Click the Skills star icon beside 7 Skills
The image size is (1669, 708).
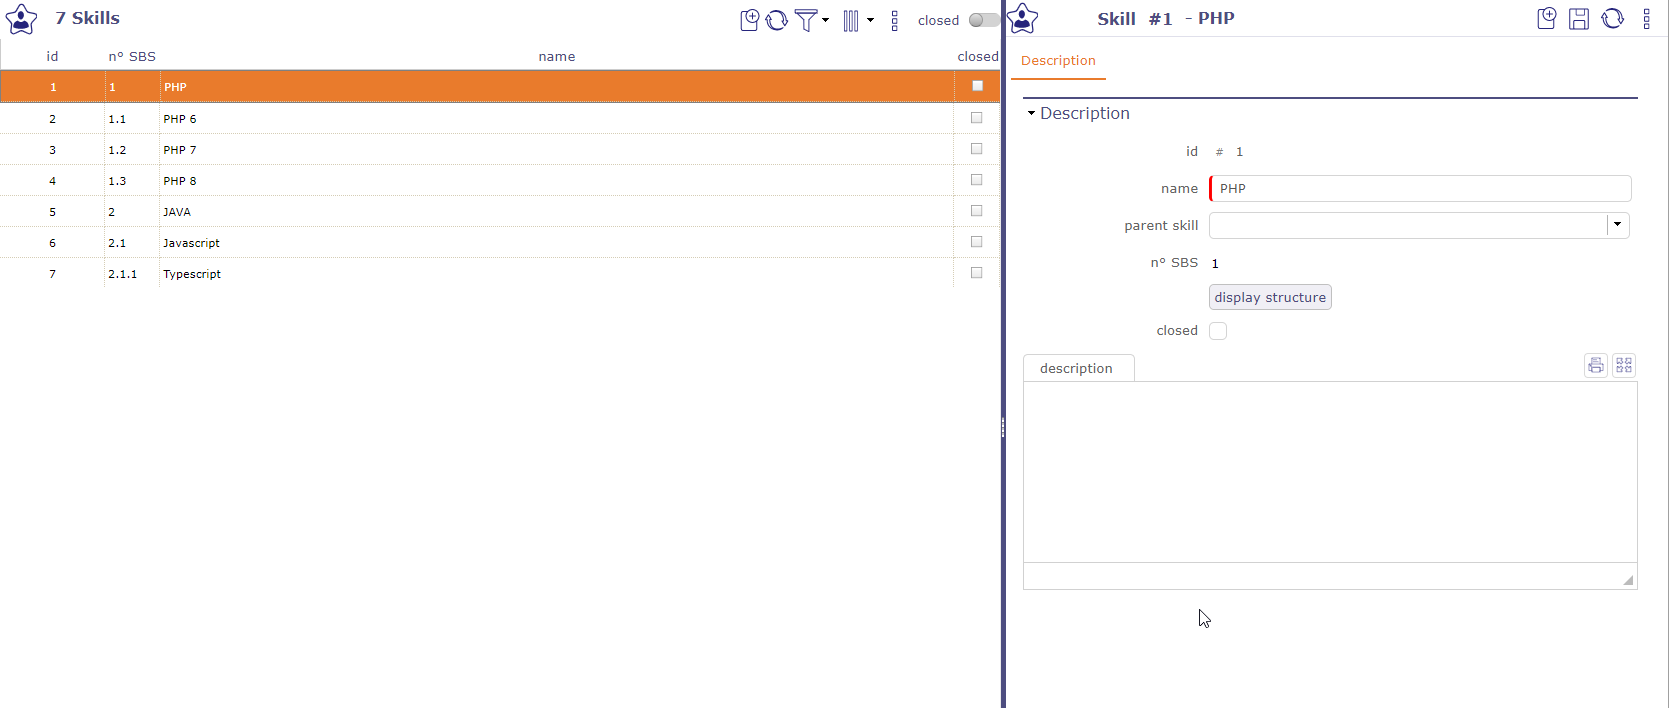click(x=22, y=19)
